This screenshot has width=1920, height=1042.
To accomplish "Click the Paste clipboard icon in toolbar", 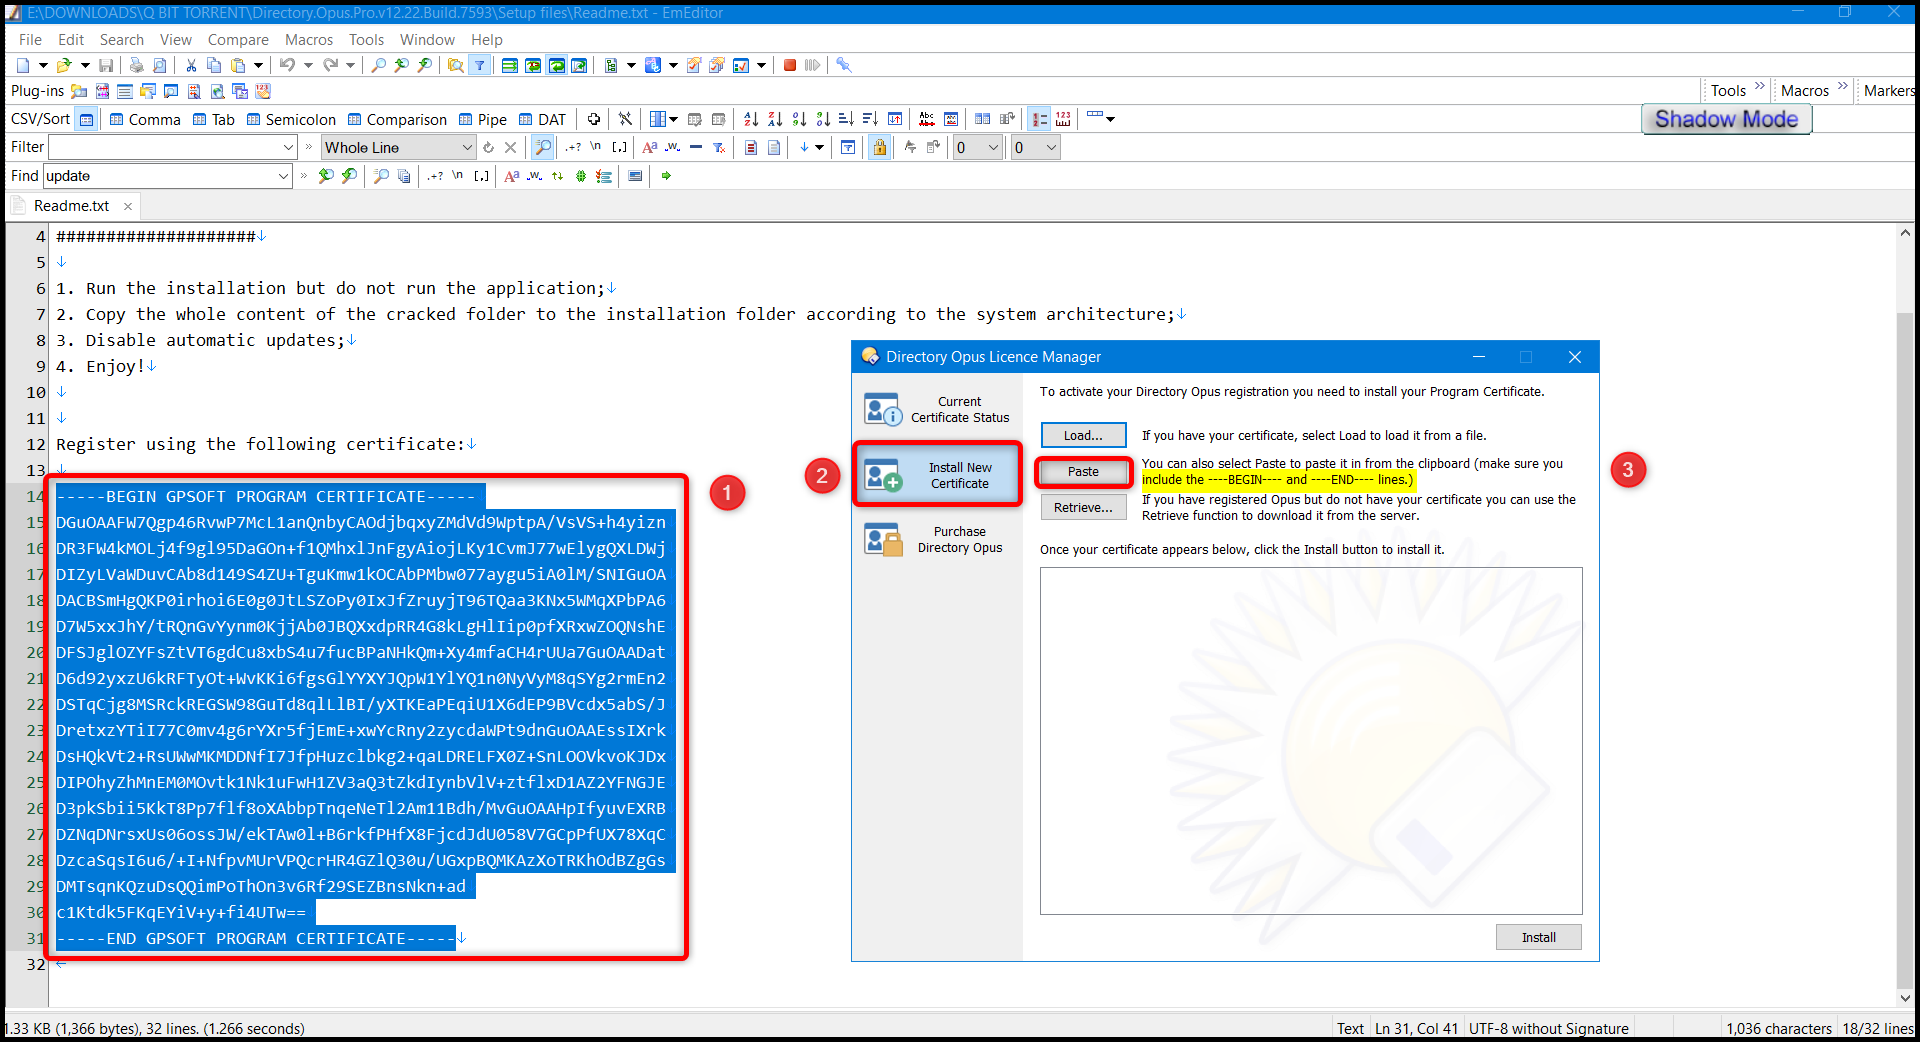I will point(238,65).
